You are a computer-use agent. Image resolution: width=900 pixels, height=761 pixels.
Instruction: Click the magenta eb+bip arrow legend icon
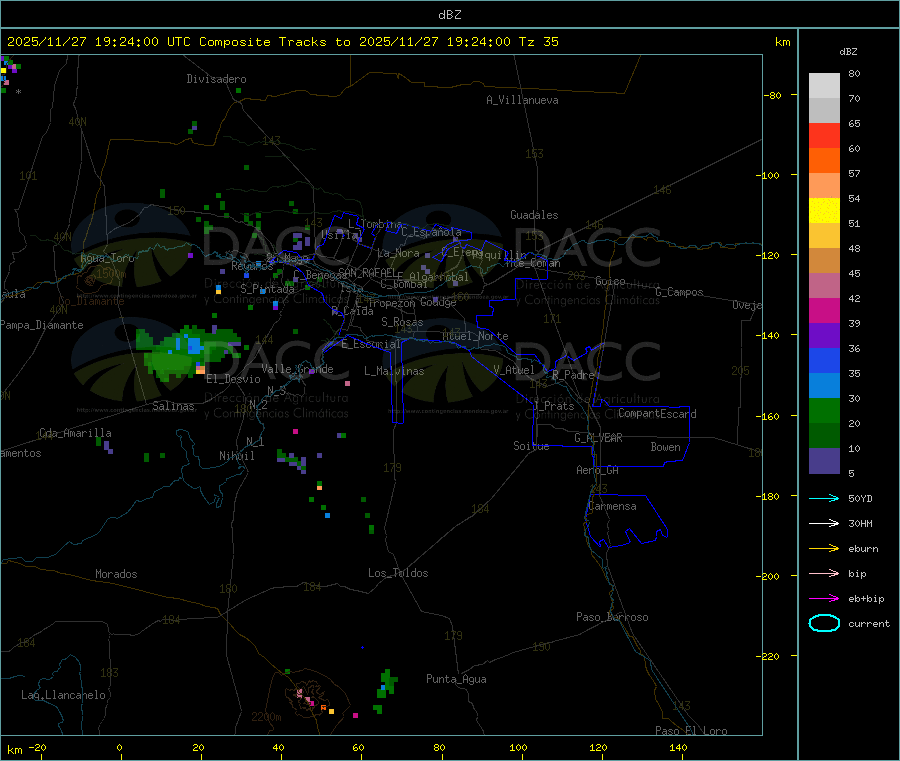click(824, 599)
